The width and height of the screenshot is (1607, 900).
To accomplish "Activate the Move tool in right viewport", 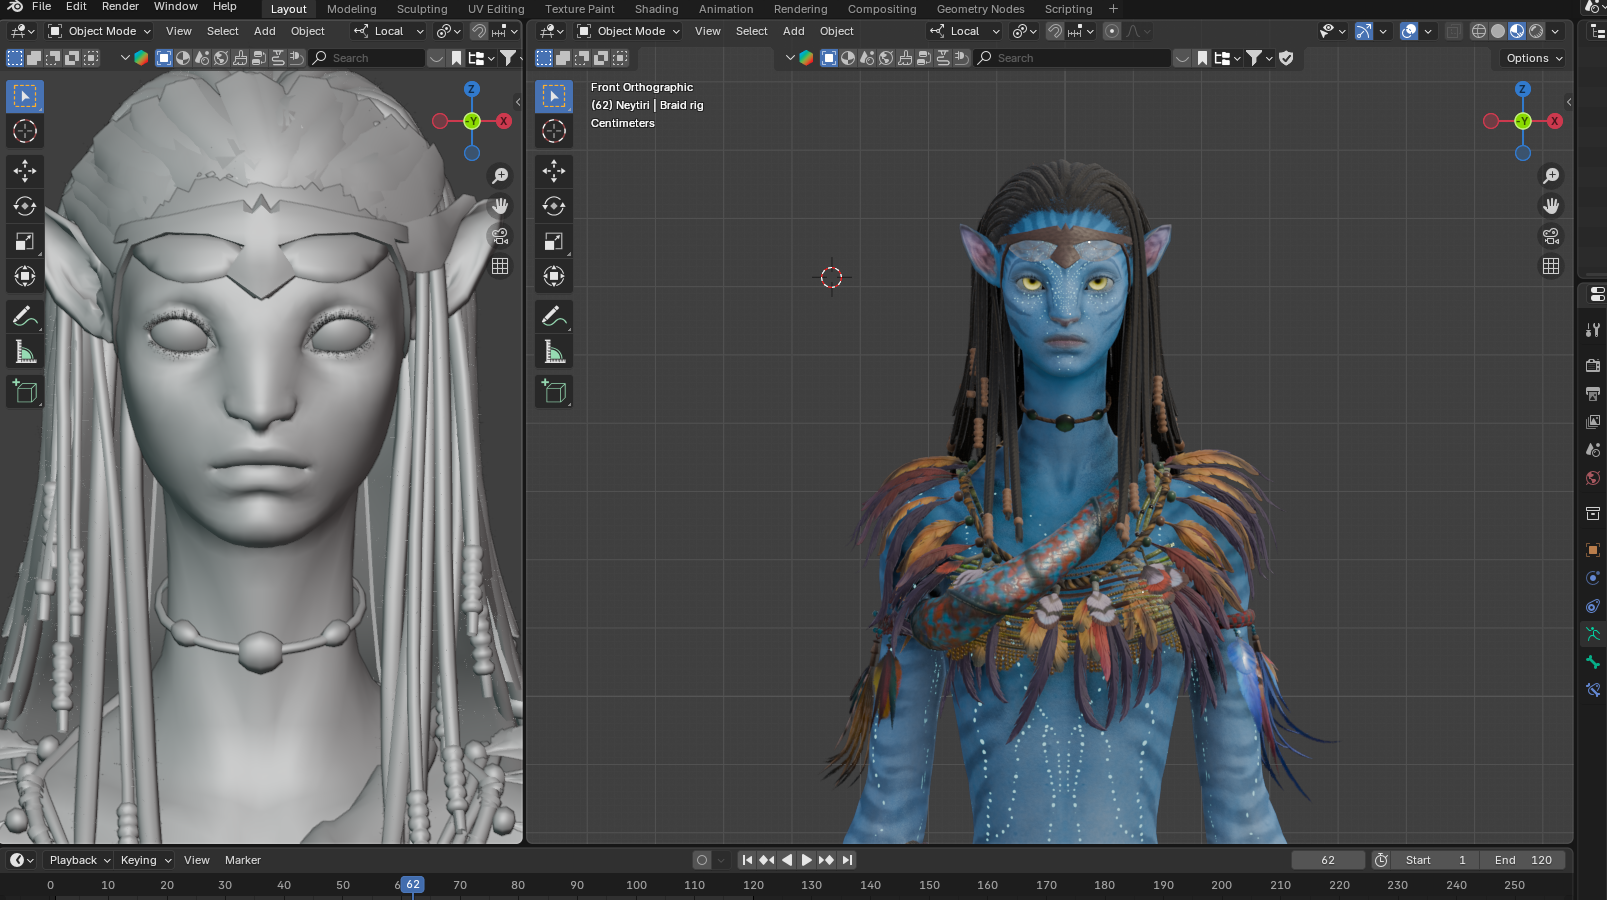I will 553,171.
